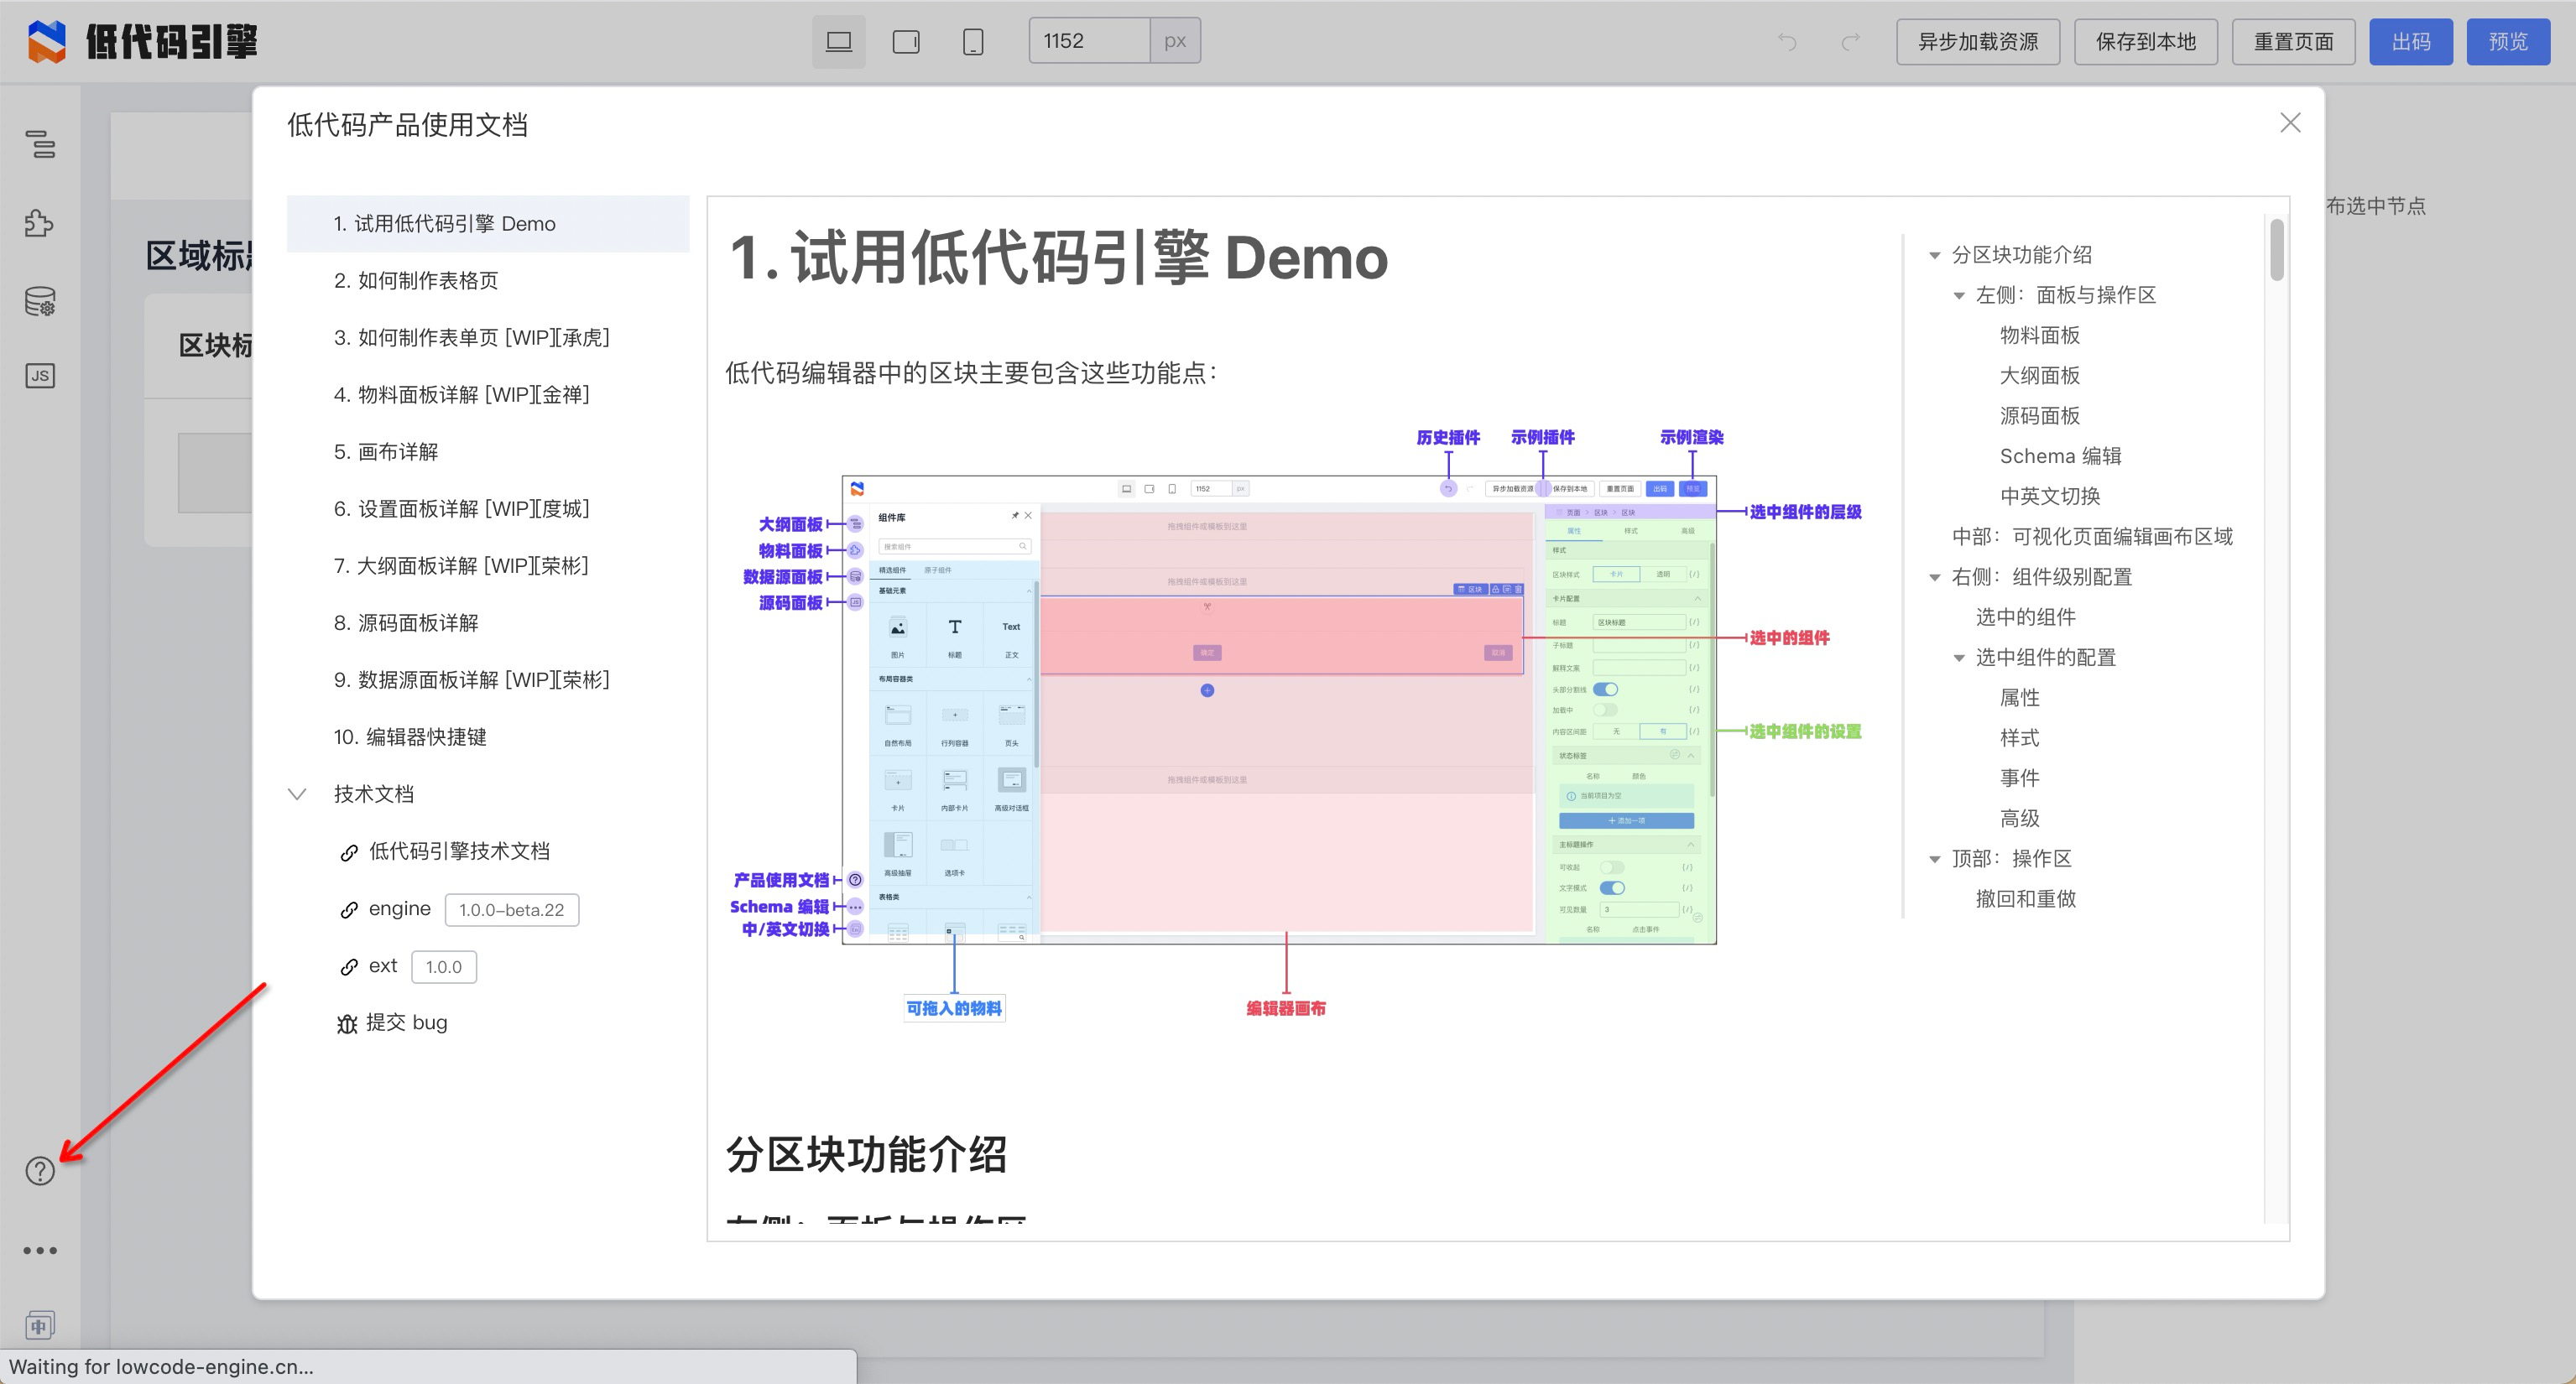Open 编辑器快捷键 documentation item

(410, 737)
